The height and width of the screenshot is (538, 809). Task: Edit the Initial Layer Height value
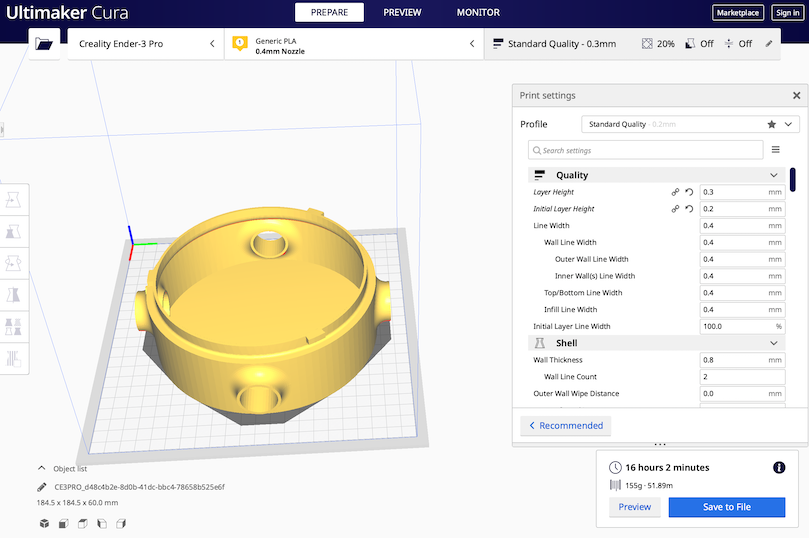click(x=742, y=209)
